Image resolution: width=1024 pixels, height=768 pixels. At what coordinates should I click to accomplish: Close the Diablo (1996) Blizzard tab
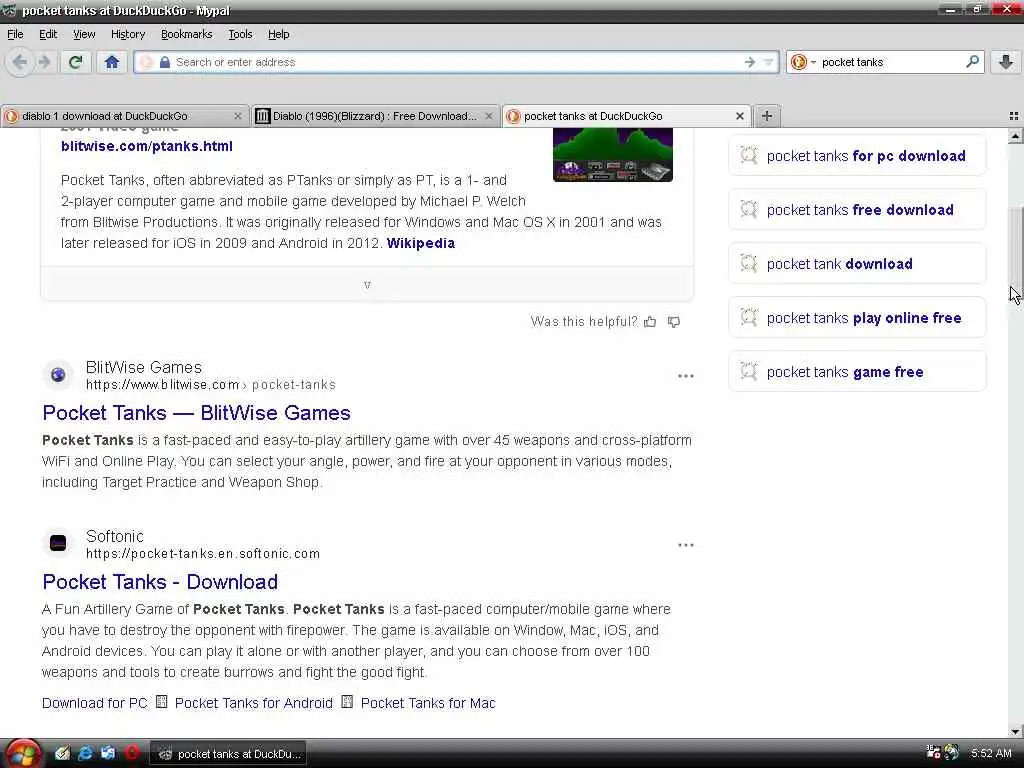point(488,116)
